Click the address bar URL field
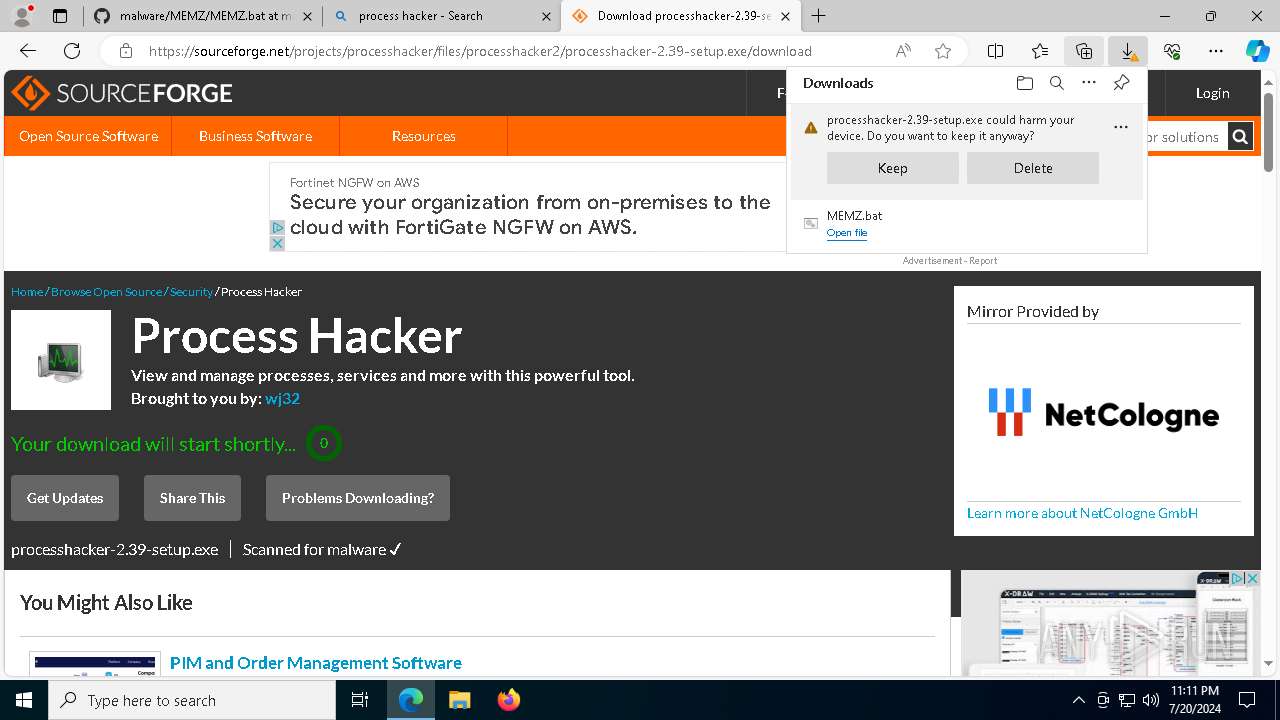Screen dimensions: 1280x720 [x=480, y=51]
